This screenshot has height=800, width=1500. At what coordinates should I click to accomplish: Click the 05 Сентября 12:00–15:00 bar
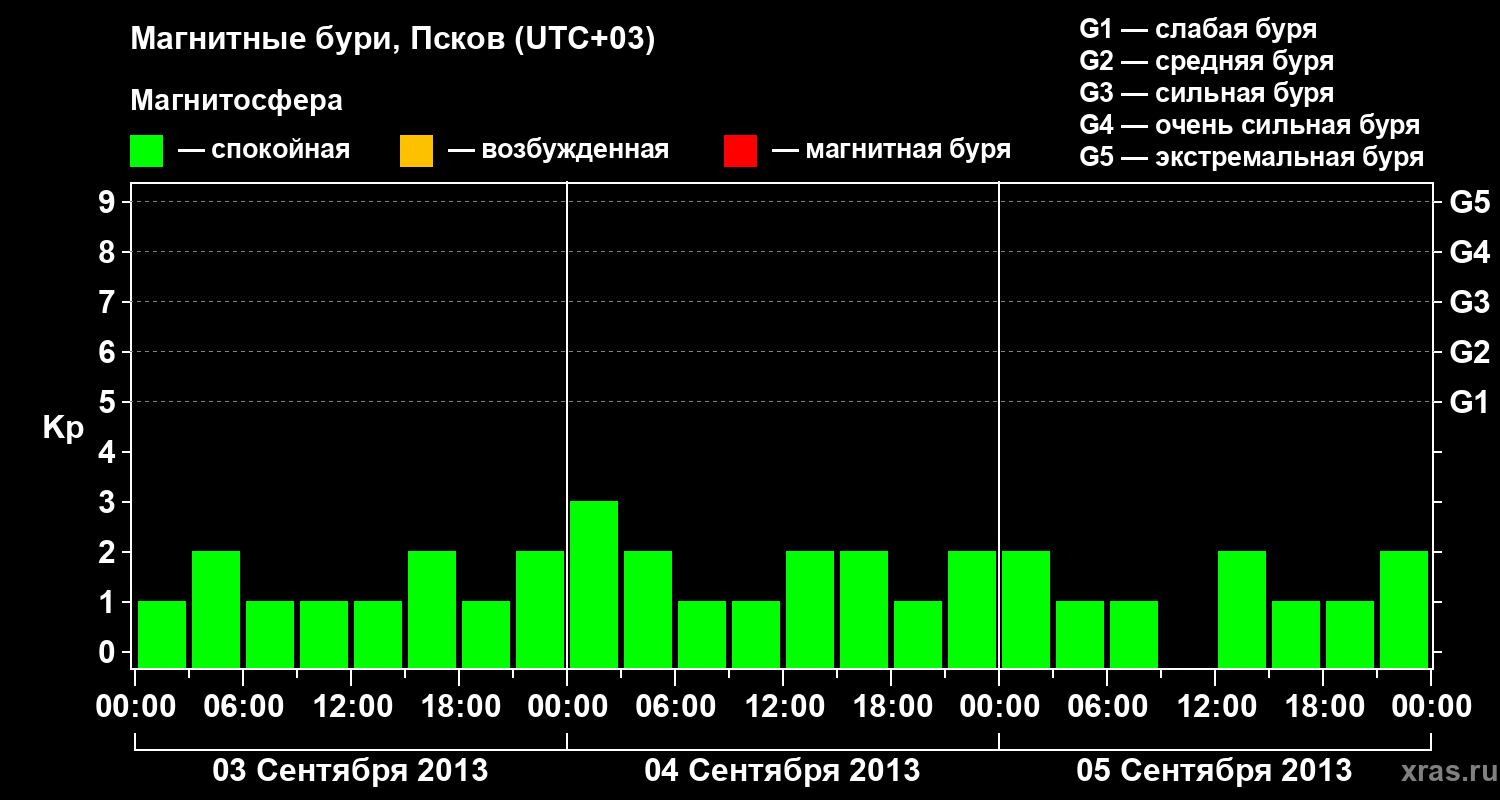click(1242, 609)
